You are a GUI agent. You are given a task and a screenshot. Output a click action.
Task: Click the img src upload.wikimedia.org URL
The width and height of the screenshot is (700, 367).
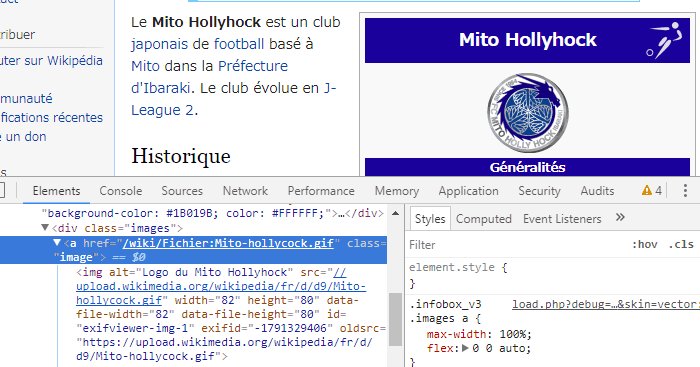click(221, 286)
